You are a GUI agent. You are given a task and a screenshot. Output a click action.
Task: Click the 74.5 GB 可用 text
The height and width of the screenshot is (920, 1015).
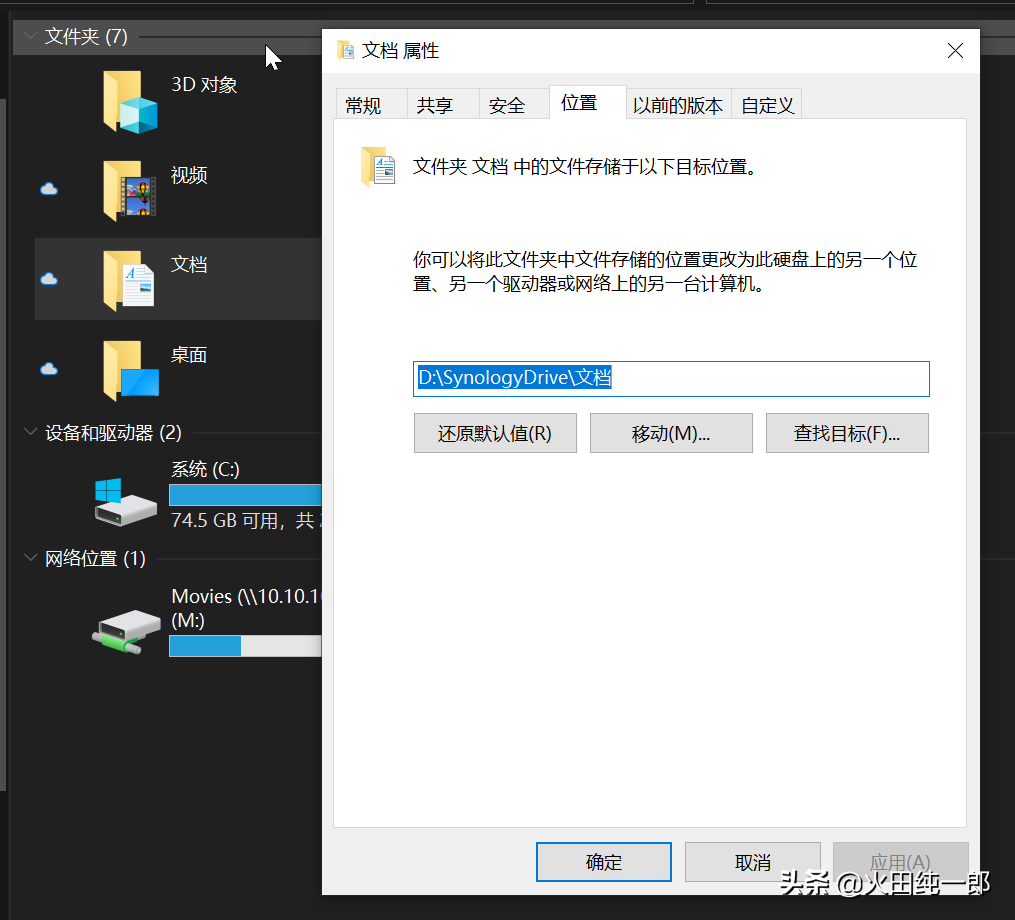tap(225, 521)
